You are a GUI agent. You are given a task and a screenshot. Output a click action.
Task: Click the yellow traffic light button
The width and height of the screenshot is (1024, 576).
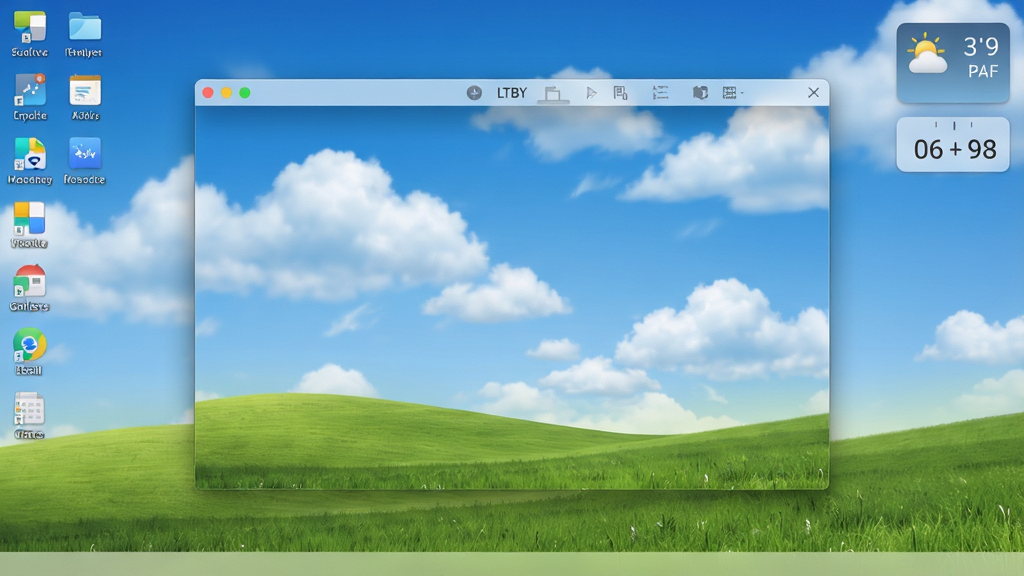point(226,93)
